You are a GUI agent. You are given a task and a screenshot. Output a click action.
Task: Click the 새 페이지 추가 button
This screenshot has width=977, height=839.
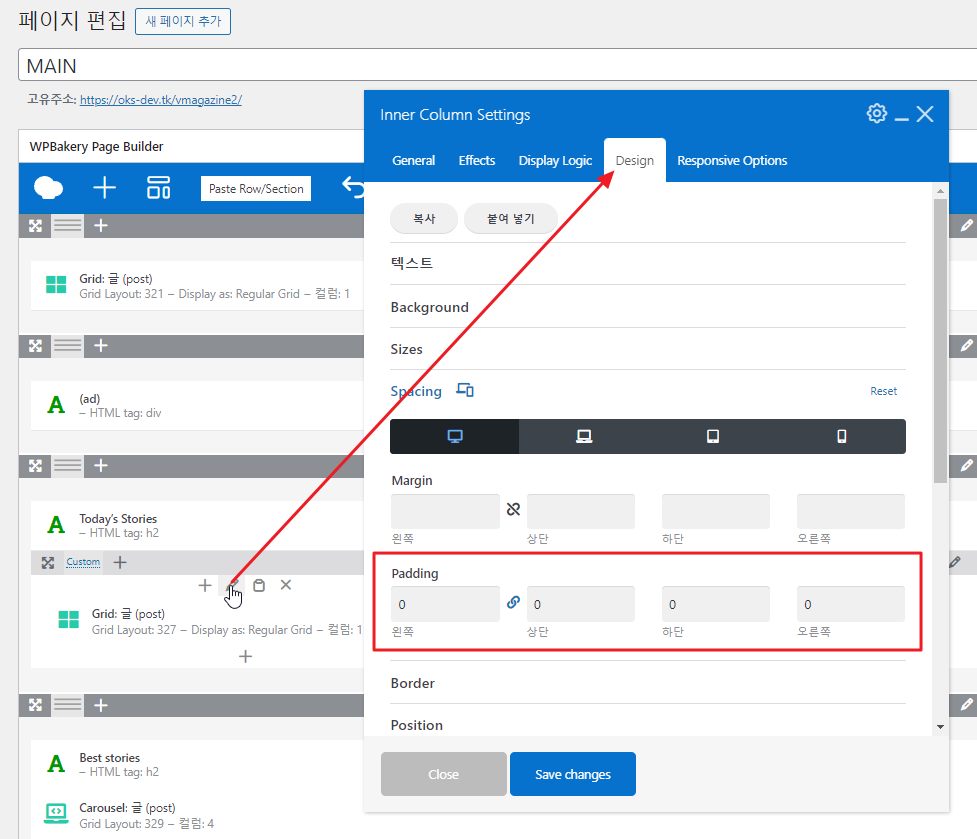point(183,21)
